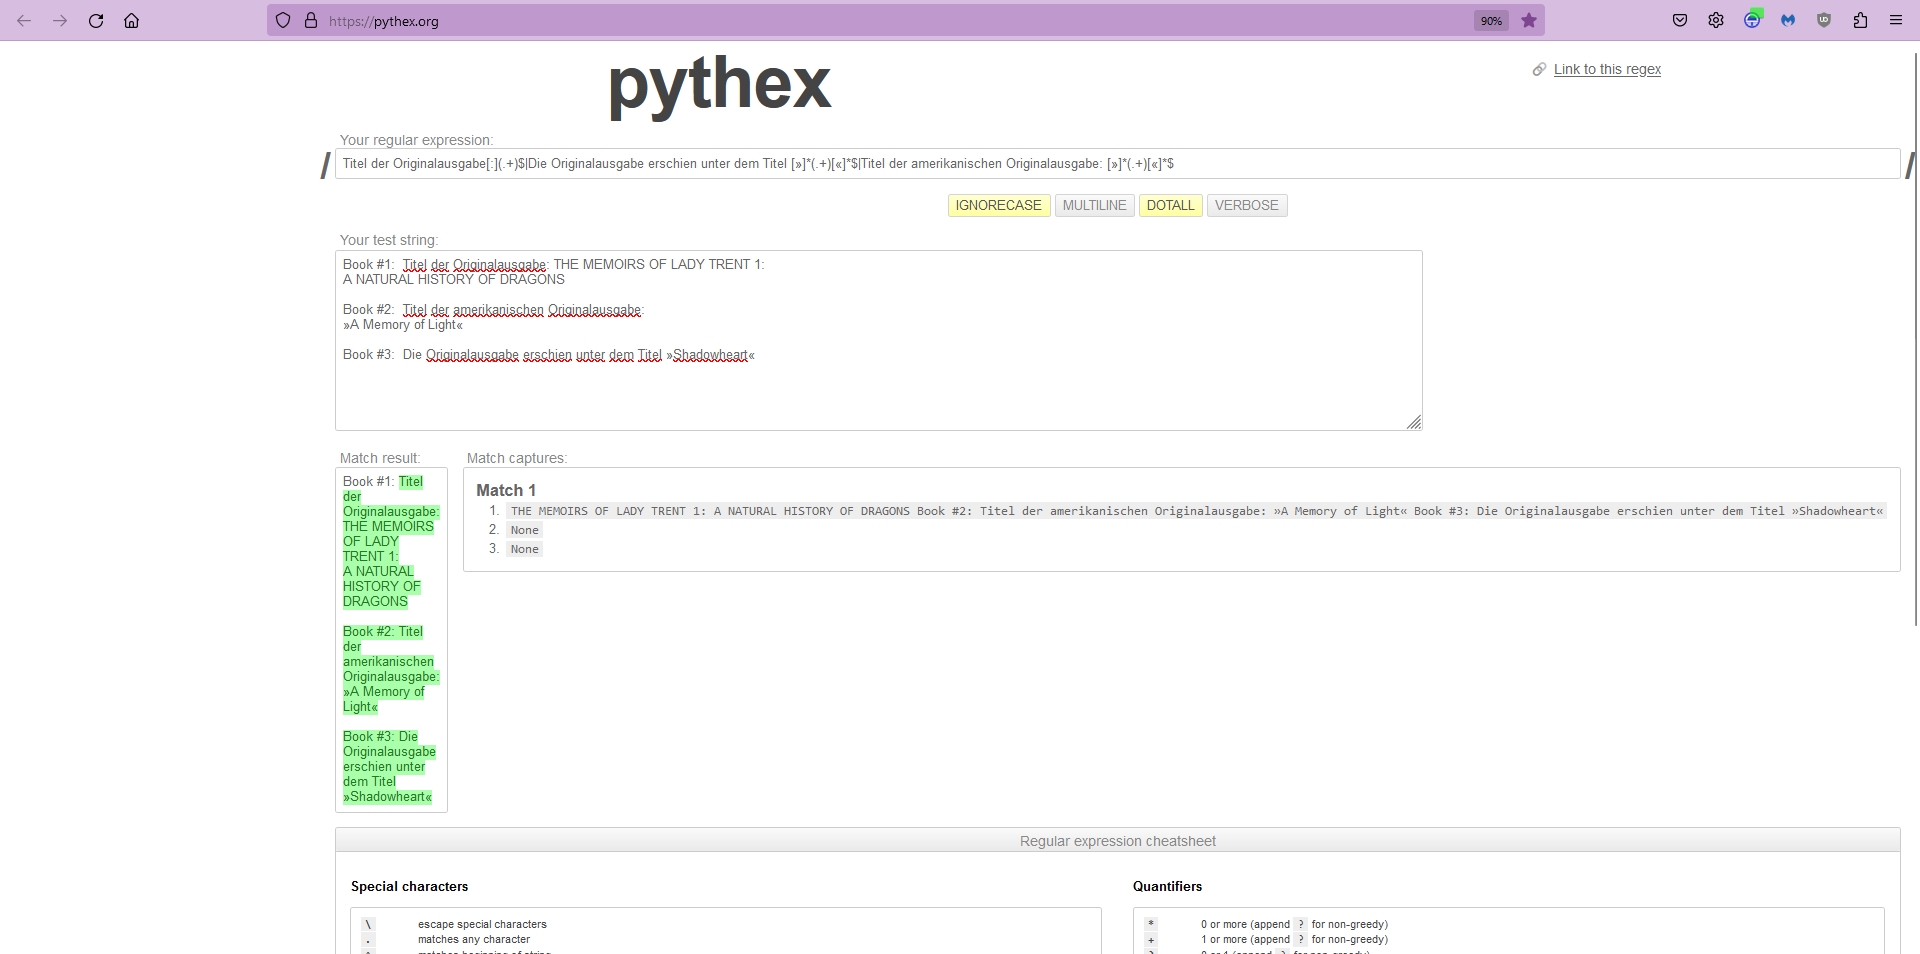Click 'matches any character' cheatsheet entry

tap(474, 939)
